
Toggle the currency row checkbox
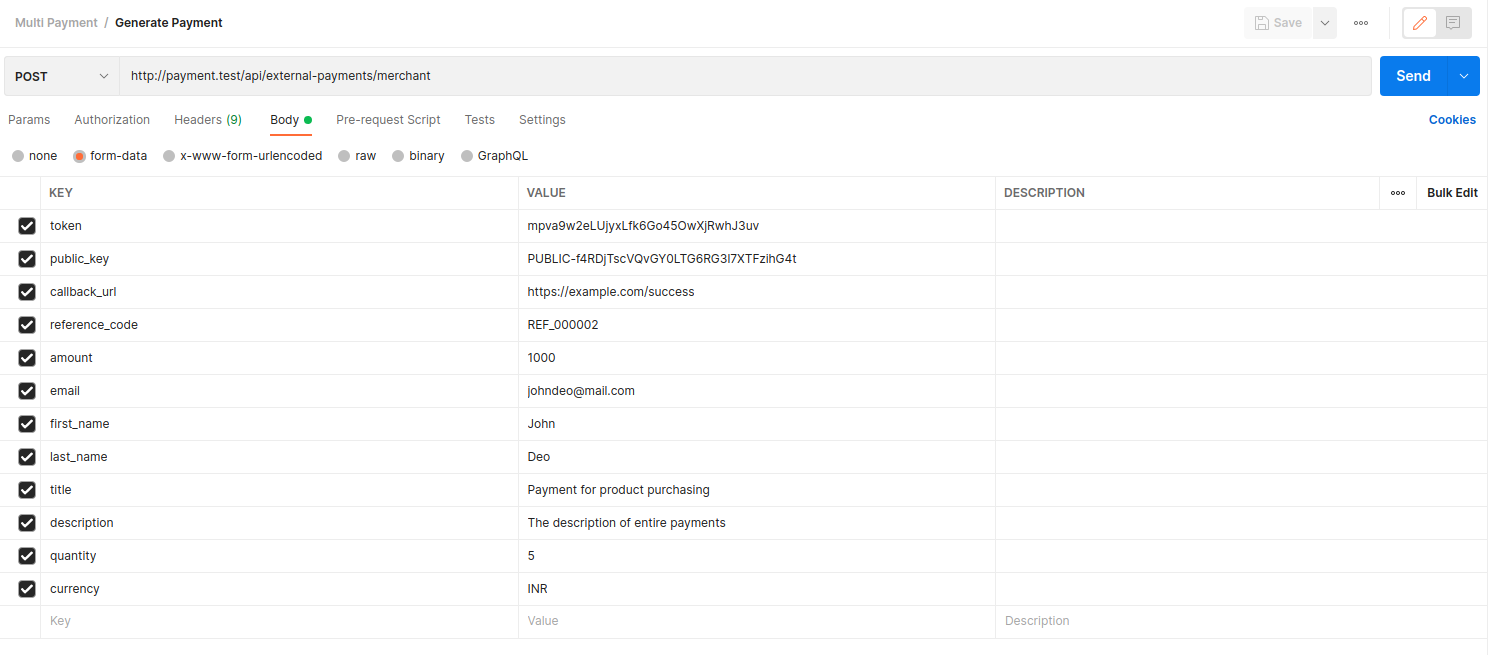coord(27,589)
